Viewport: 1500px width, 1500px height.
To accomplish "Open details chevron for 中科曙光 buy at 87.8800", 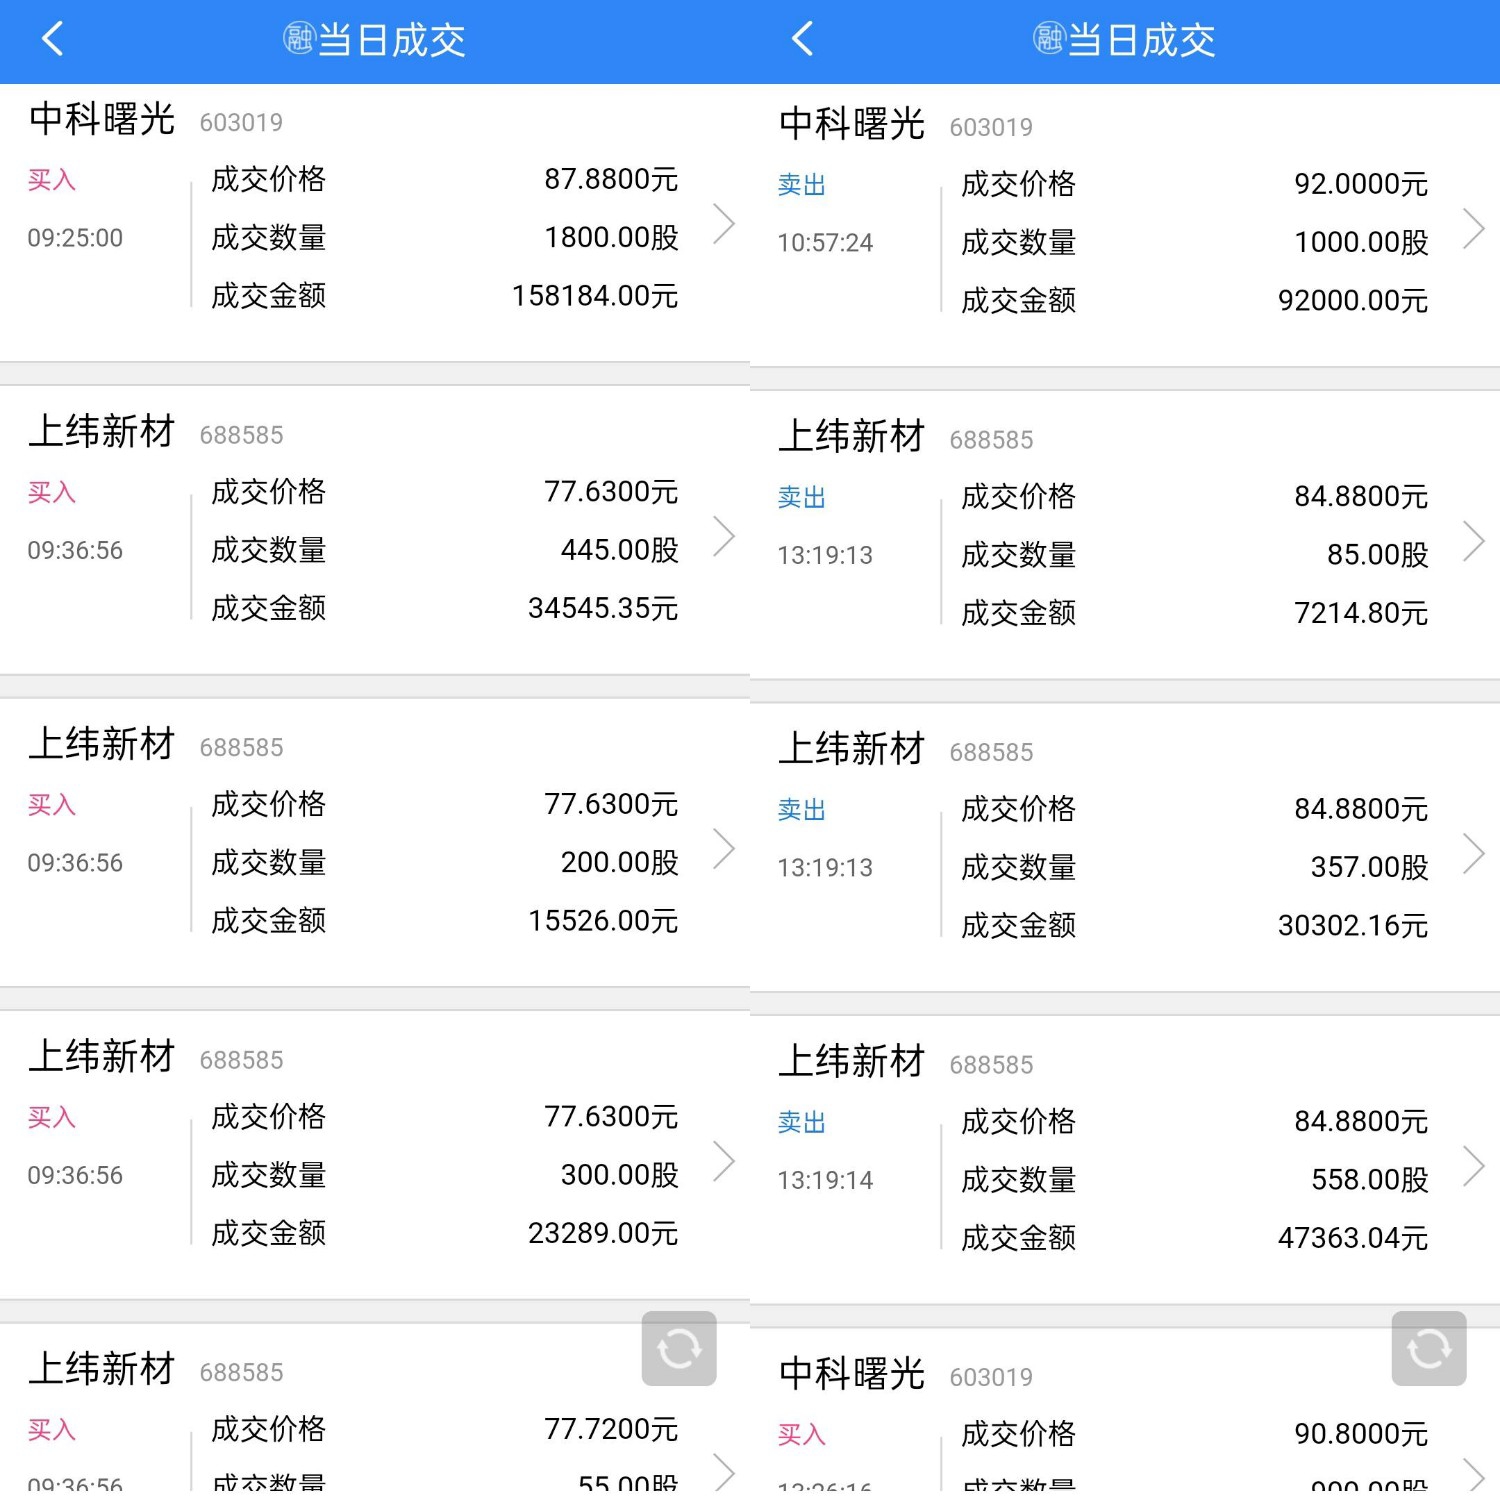I will [x=724, y=223].
